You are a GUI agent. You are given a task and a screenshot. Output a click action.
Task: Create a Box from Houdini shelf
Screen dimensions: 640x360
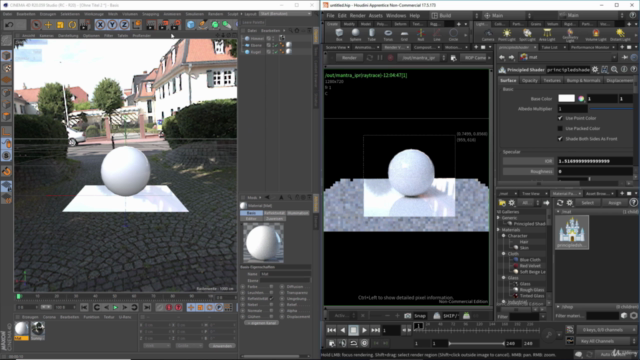(x=339, y=35)
